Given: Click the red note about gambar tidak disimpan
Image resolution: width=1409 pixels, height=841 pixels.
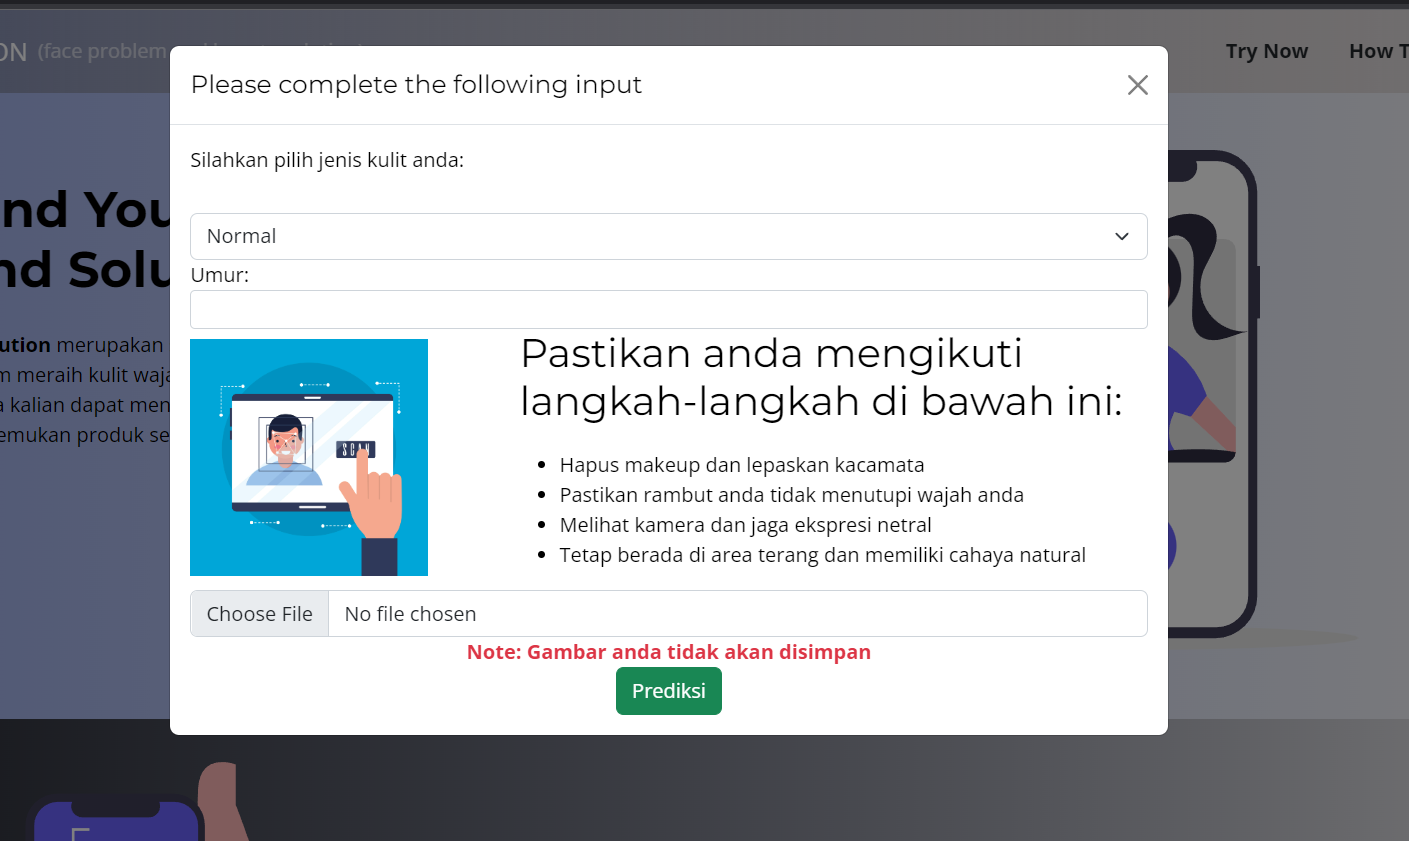Looking at the screenshot, I should tap(668, 651).
